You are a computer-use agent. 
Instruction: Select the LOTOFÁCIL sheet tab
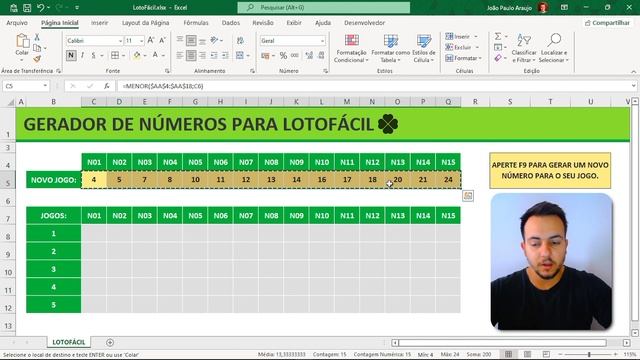(69, 342)
